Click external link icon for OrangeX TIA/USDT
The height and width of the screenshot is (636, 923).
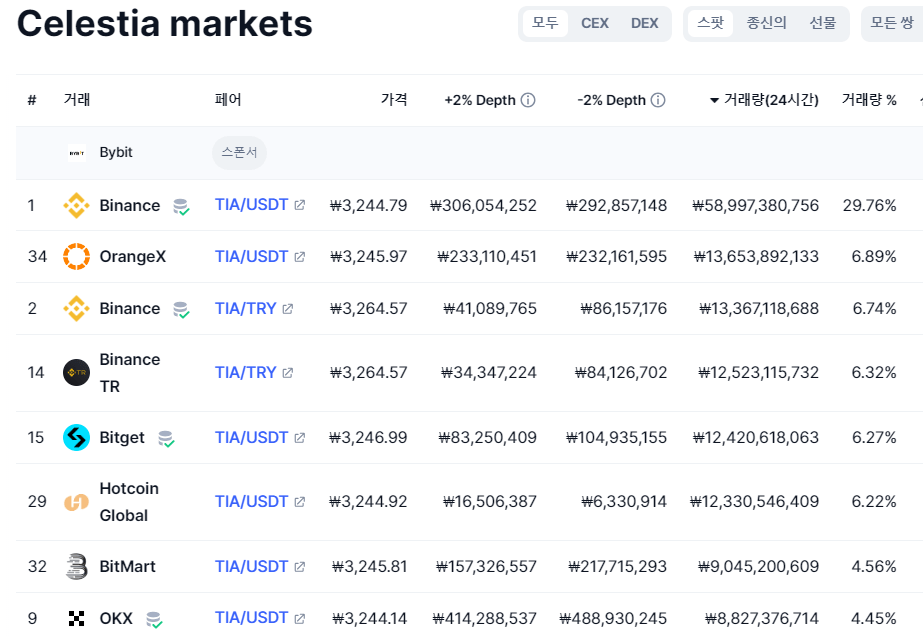tap(300, 257)
